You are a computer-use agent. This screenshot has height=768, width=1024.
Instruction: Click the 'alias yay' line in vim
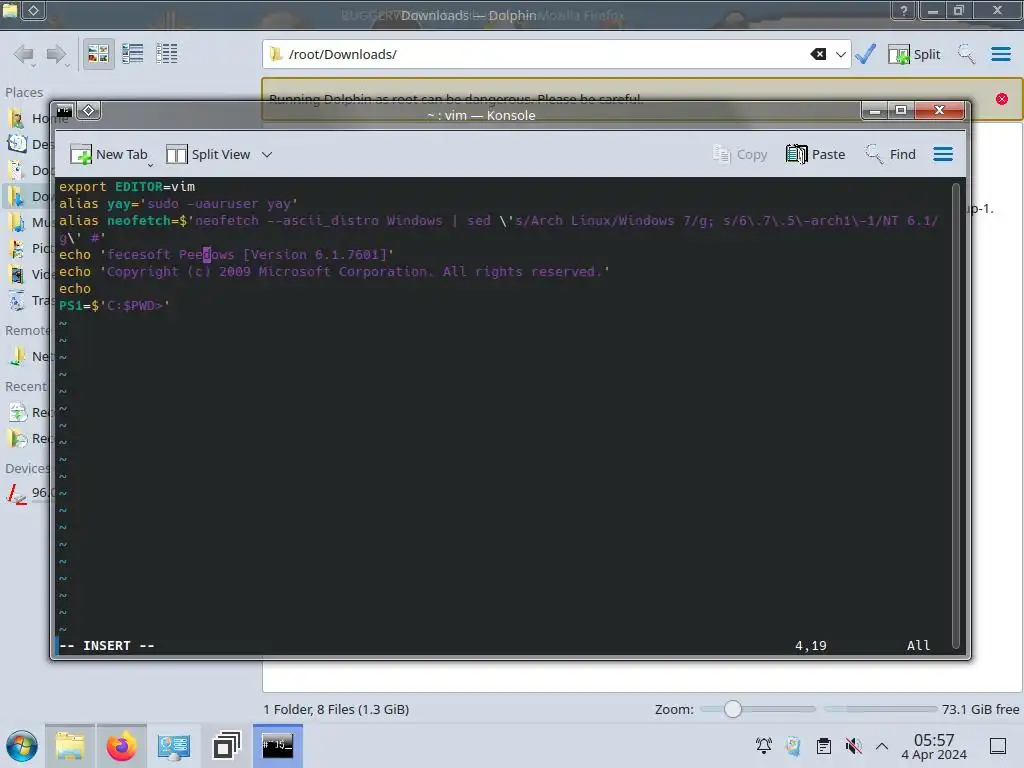(x=178, y=204)
